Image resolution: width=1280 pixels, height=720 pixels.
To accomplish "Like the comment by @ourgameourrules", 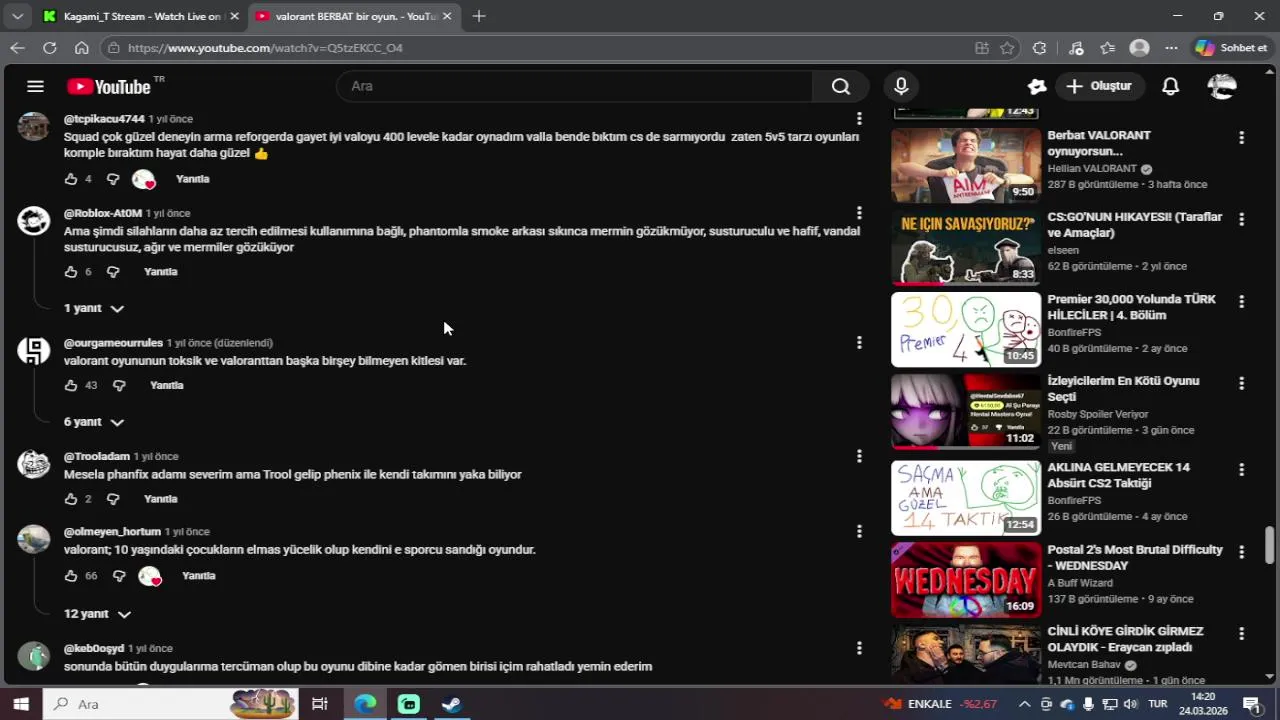I will (71, 385).
